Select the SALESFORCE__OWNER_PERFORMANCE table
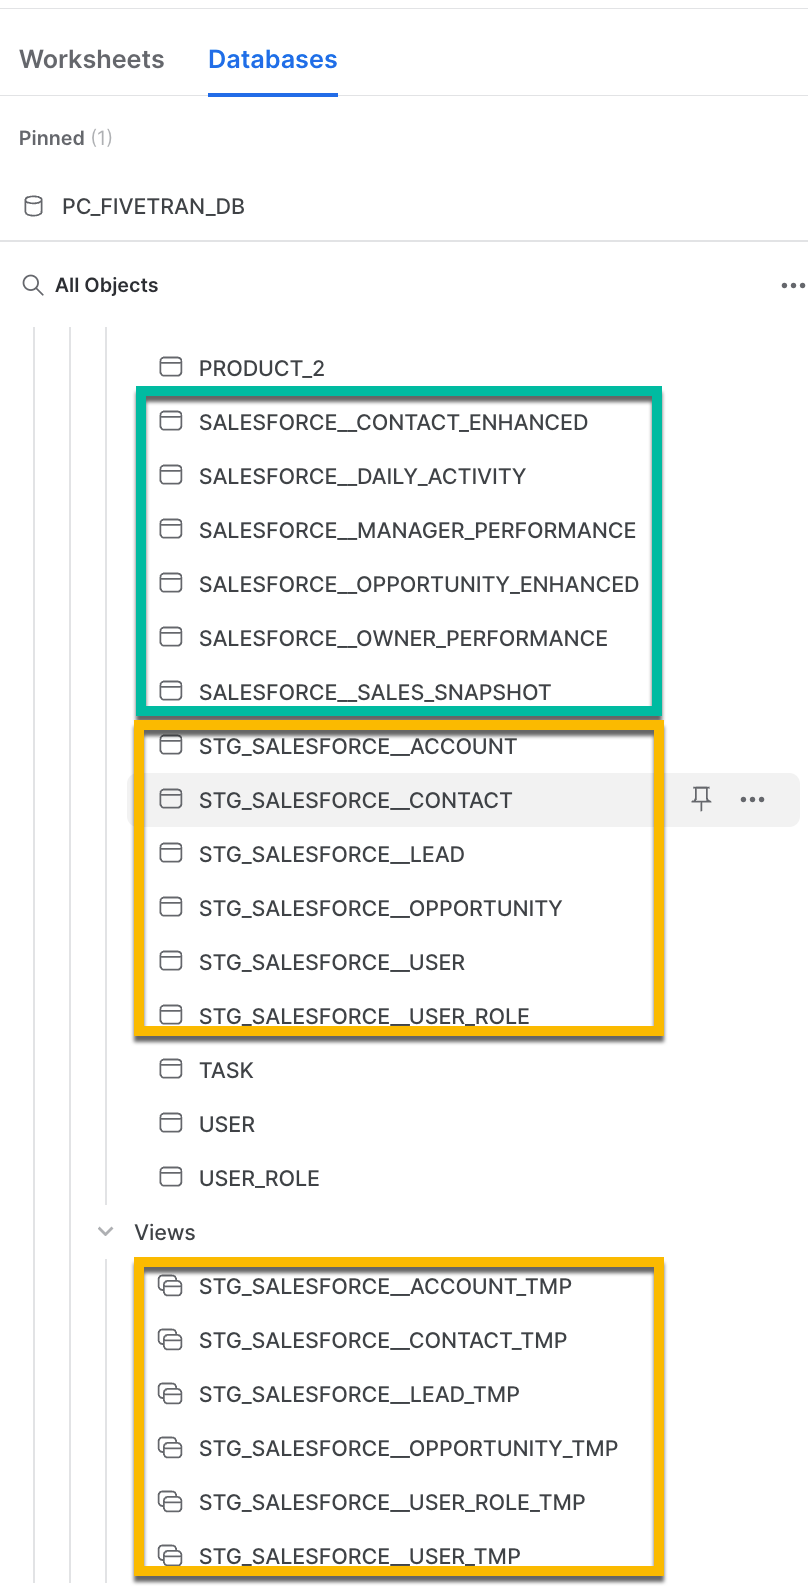 pos(403,638)
